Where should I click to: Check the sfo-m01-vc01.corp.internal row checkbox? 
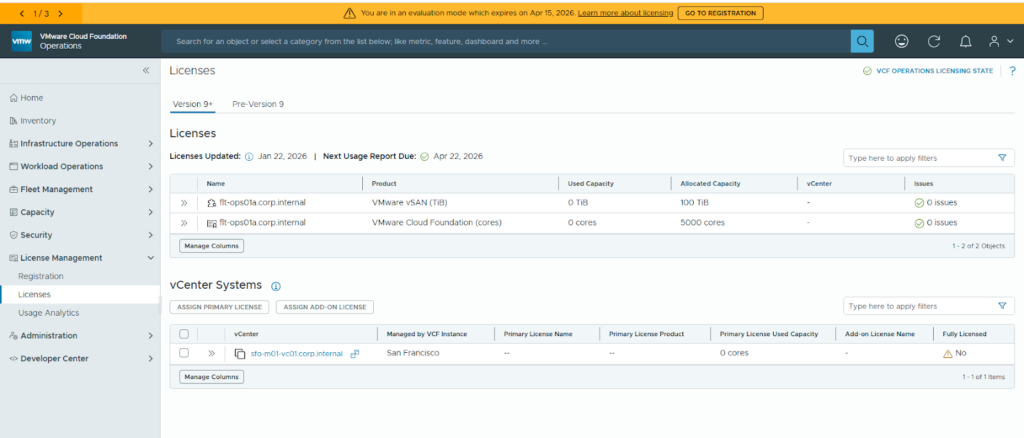(184, 353)
